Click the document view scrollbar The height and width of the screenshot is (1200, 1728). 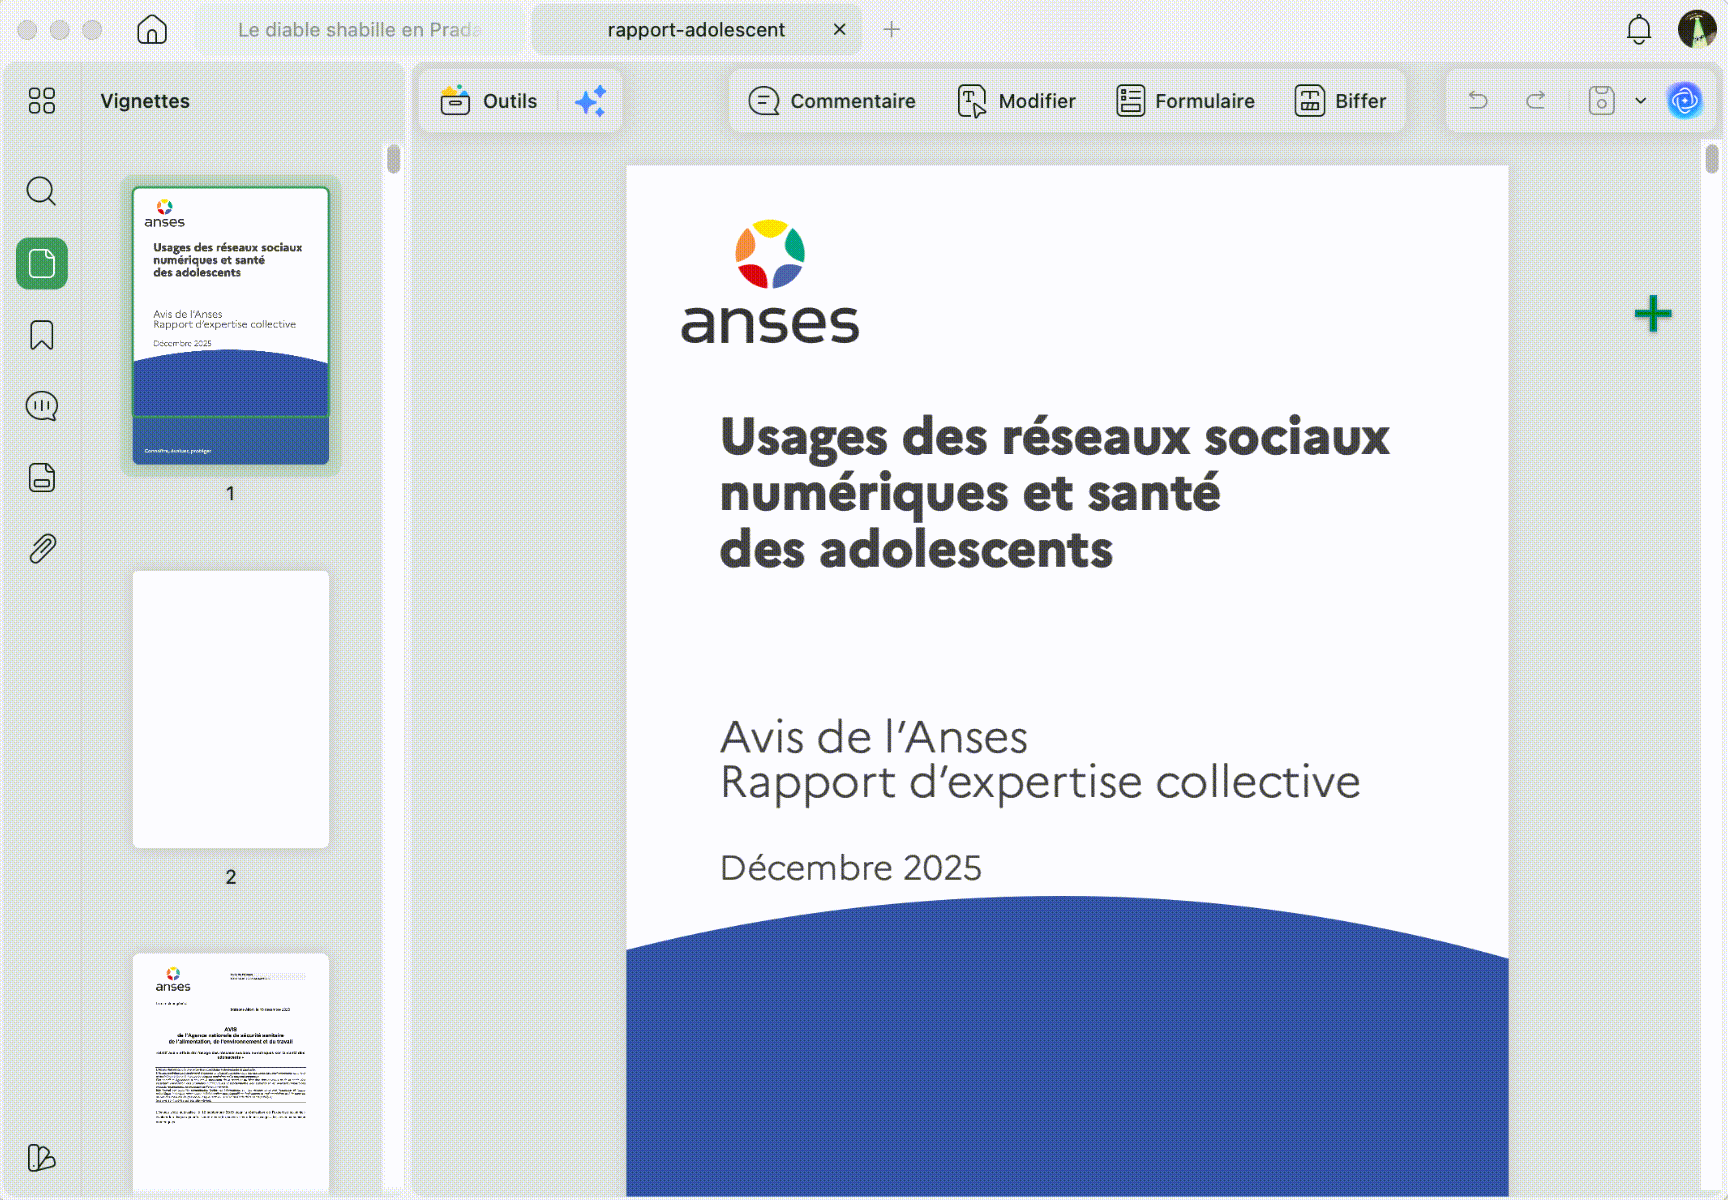pyautogui.click(x=1712, y=159)
